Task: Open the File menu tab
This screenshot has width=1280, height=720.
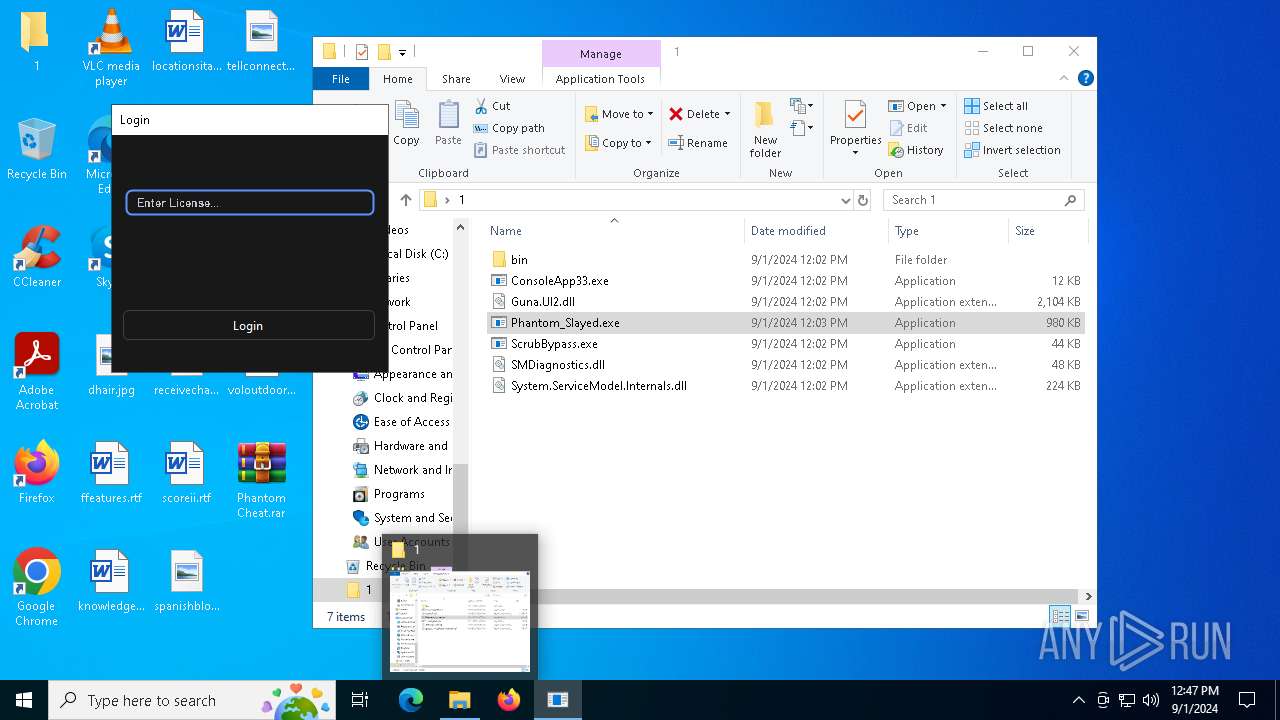Action: point(341,79)
